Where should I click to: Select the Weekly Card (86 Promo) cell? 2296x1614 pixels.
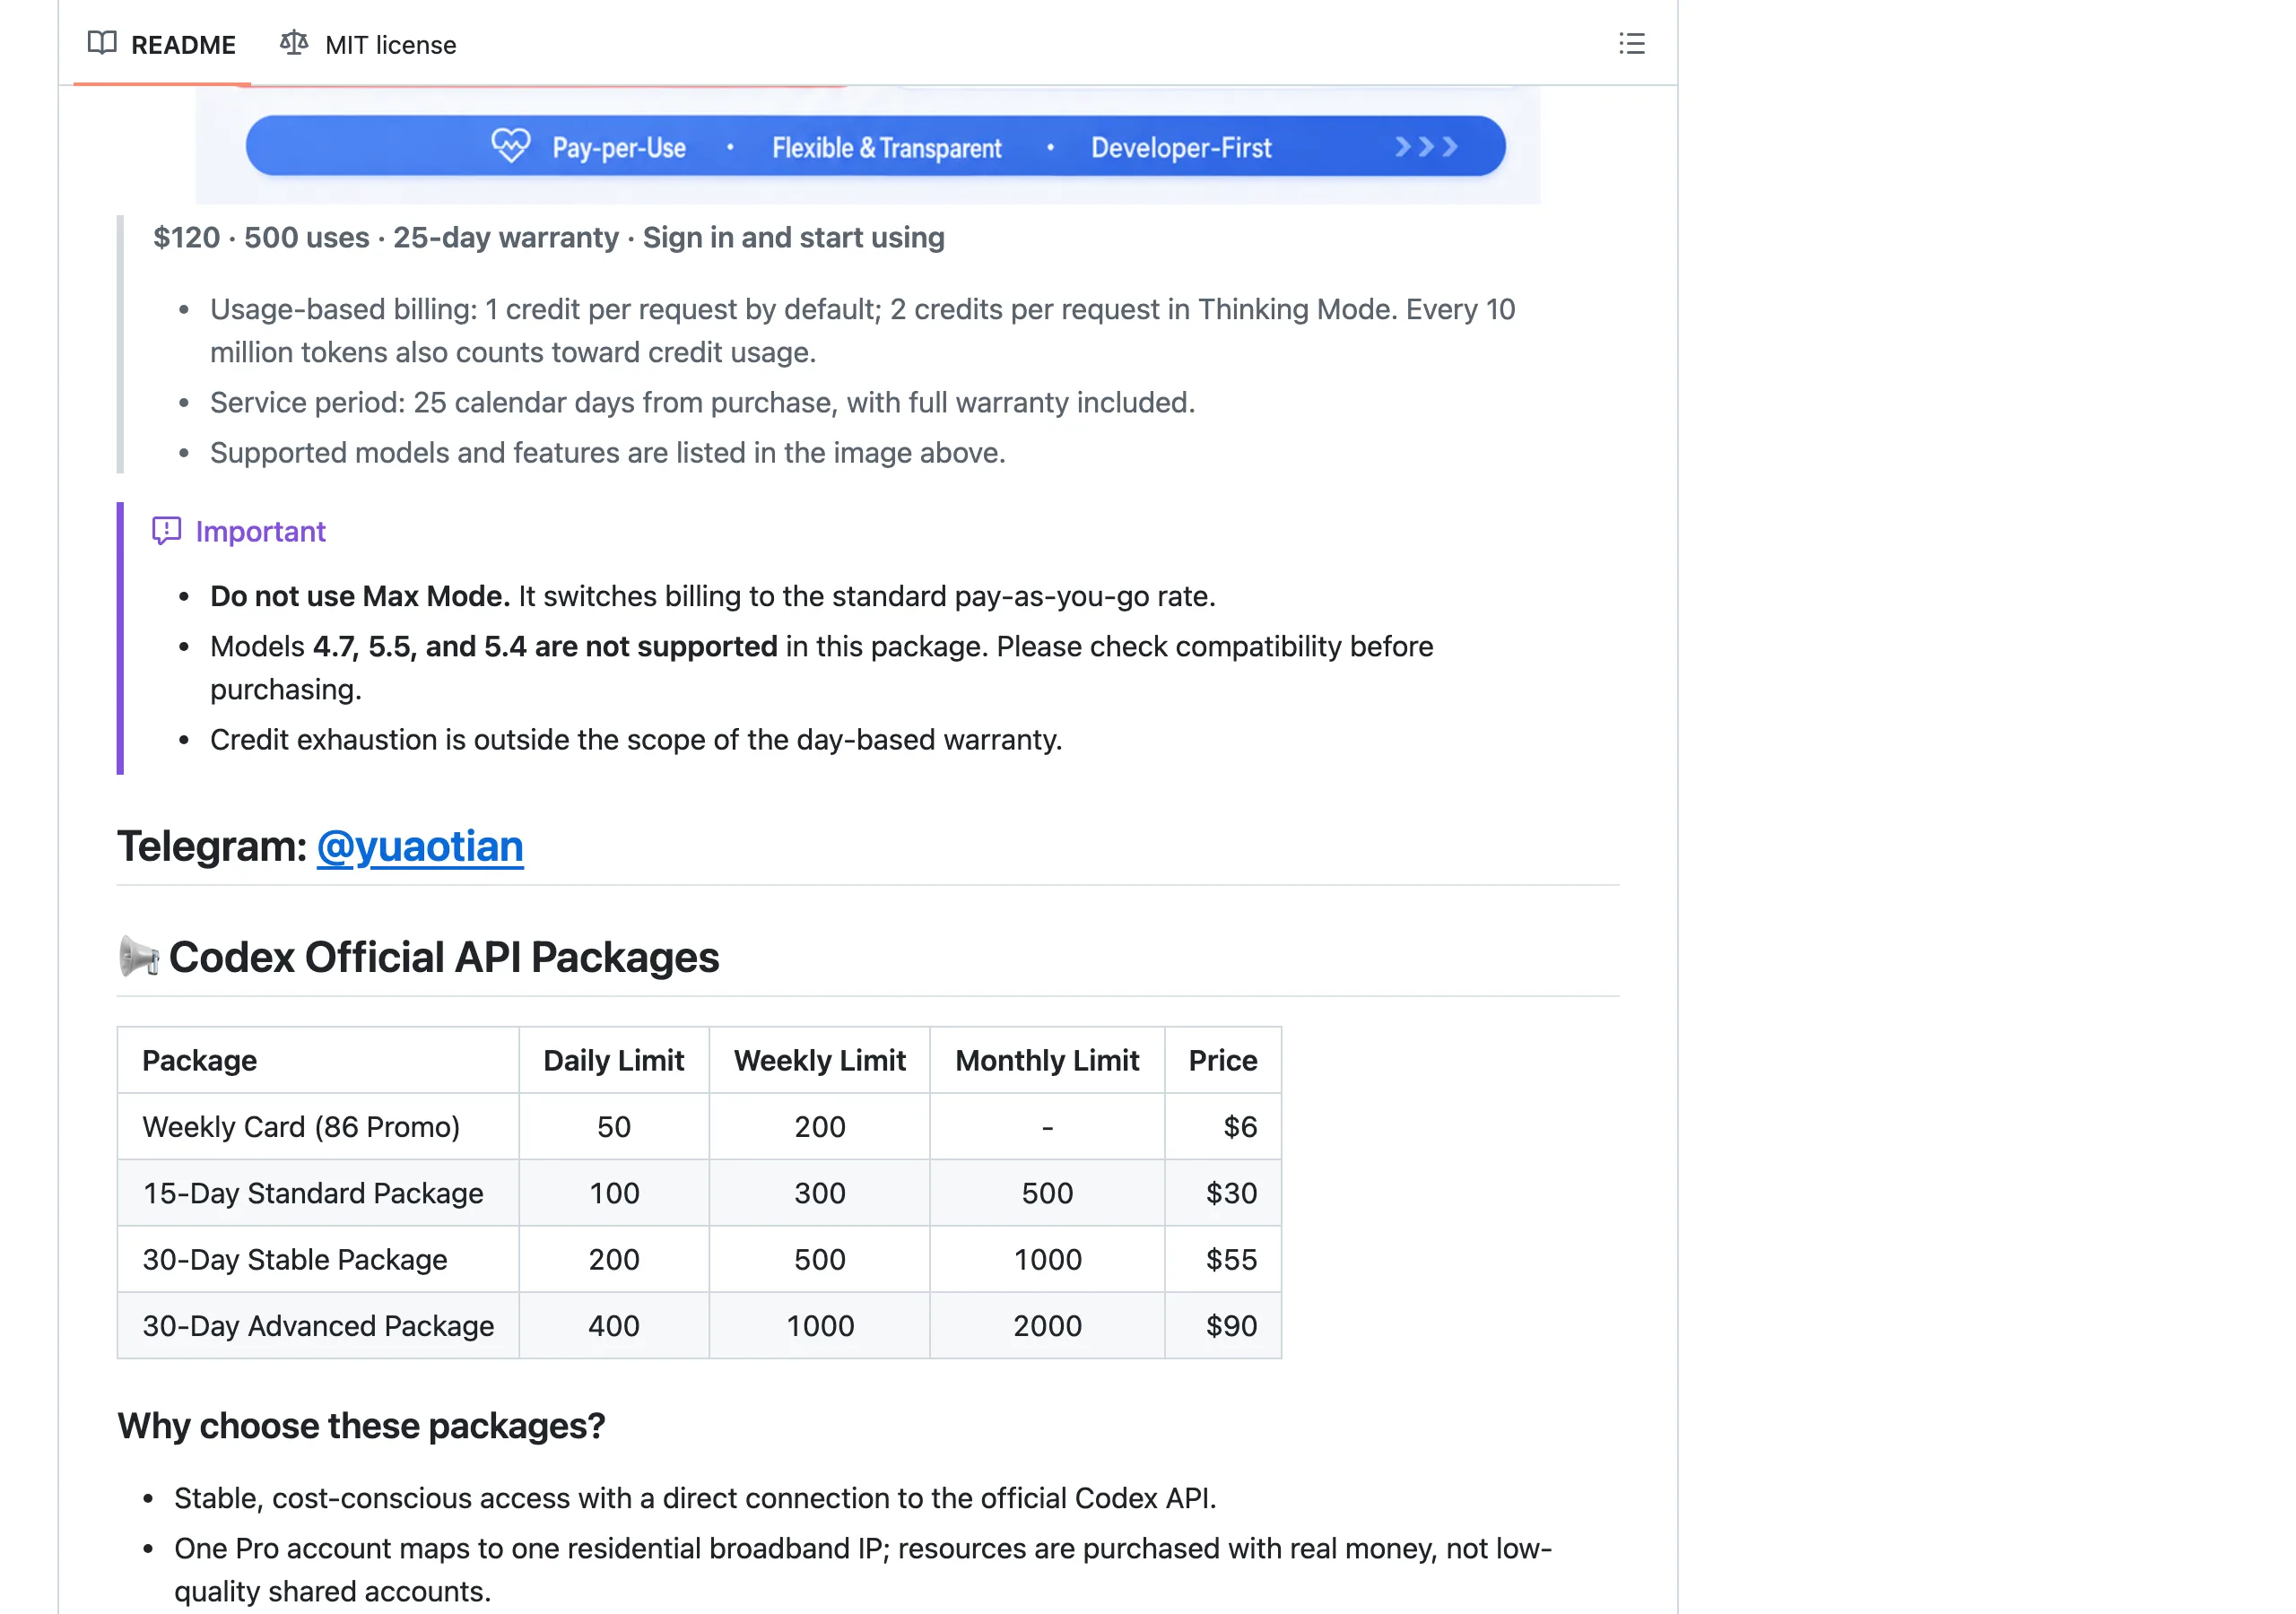(x=318, y=1126)
